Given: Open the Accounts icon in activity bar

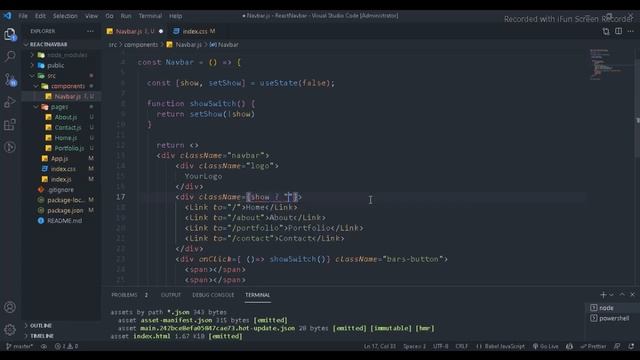Looking at the screenshot, I should point(10,307).
